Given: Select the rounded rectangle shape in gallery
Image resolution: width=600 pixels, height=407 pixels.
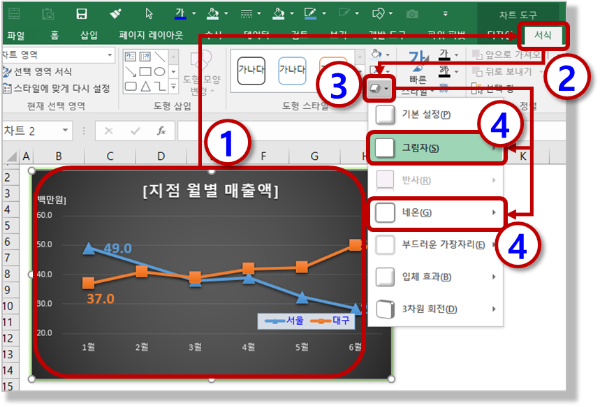Looking at the screenshot, I should (130, 86).
